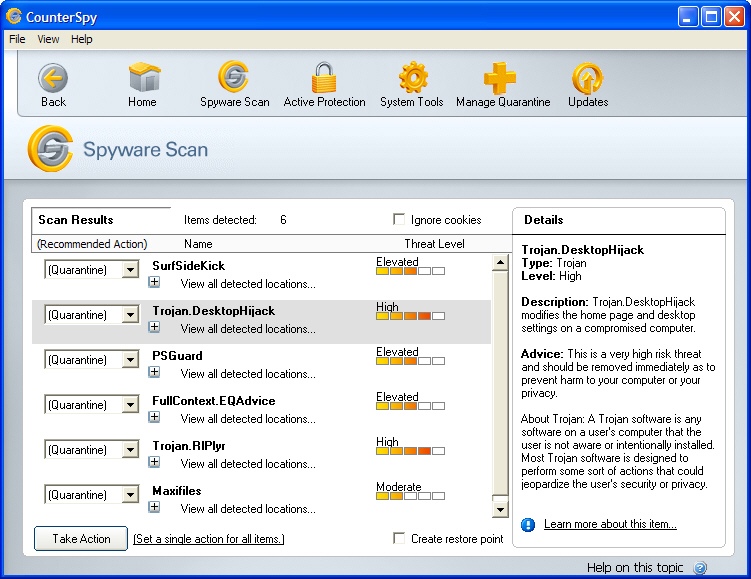
Task: Expand detected locations for Maxifiles
Action: tap(154, 507)
